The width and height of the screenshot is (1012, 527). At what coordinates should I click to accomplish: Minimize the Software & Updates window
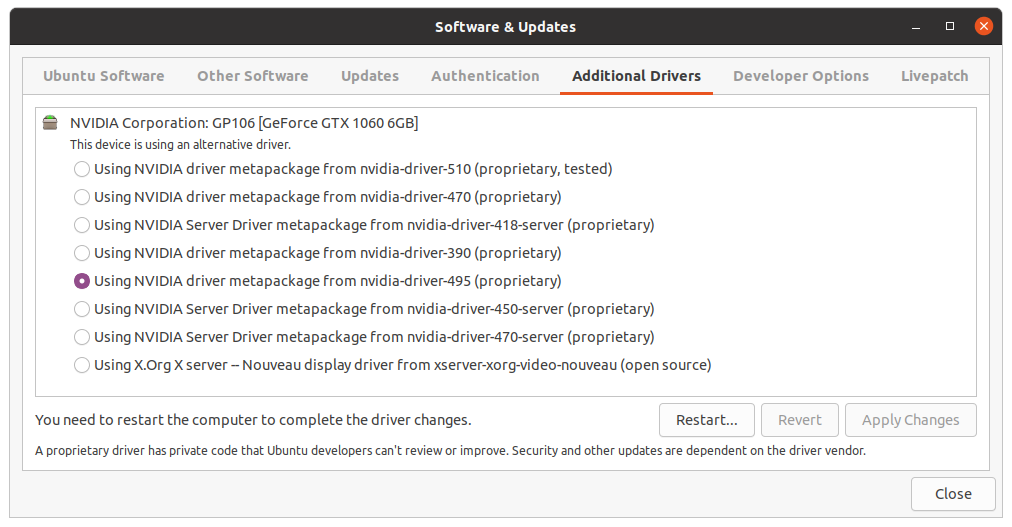click(x=916, y=27)
